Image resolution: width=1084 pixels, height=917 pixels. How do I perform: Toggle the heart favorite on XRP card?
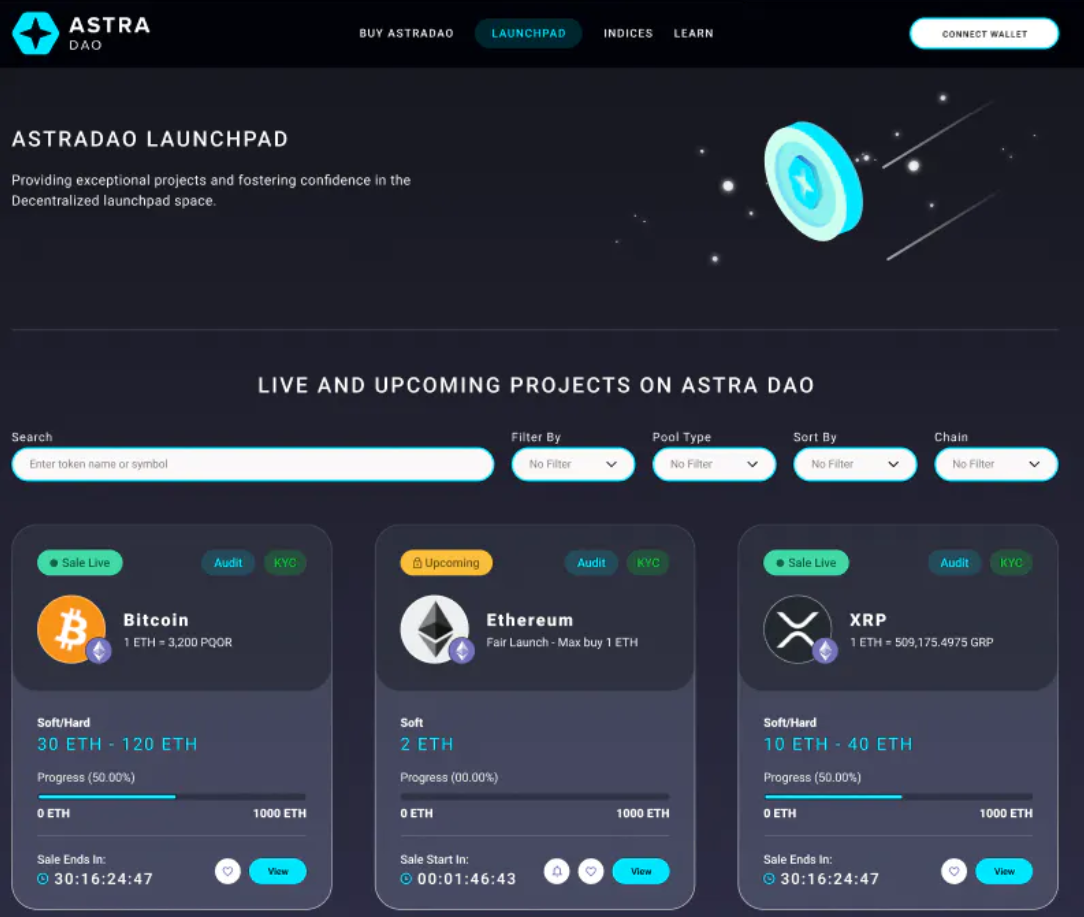(954, 871)
